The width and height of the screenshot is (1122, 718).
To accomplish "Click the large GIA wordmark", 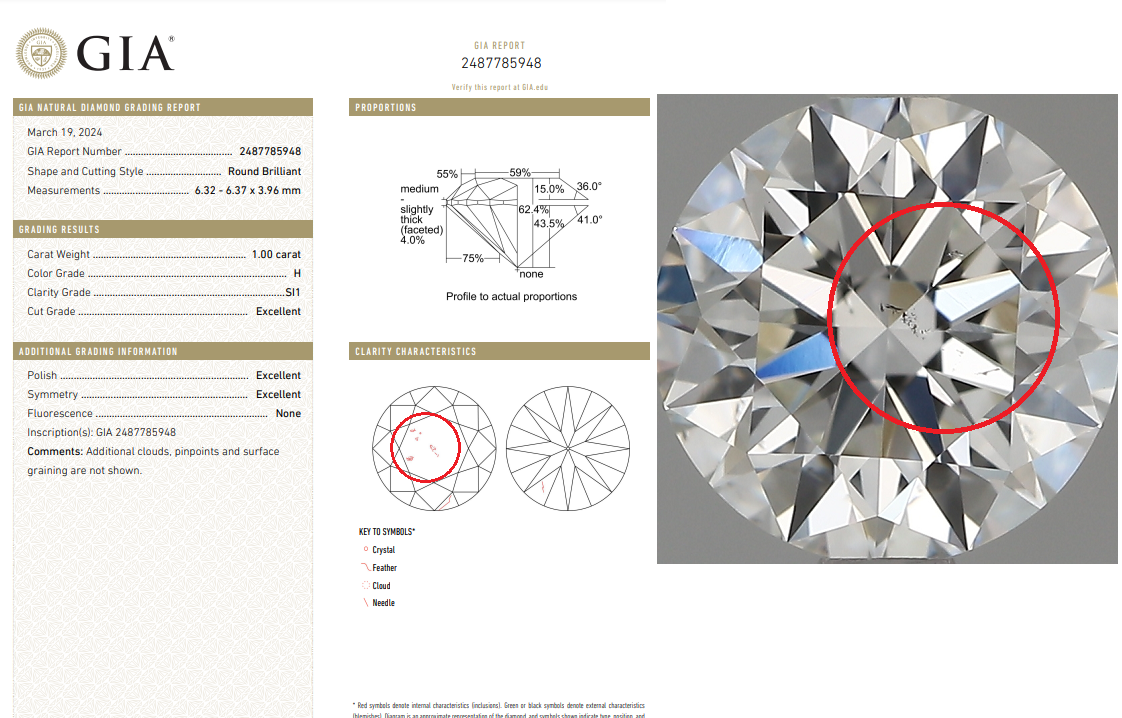I will pyautogui.click(x=125, y=54).
